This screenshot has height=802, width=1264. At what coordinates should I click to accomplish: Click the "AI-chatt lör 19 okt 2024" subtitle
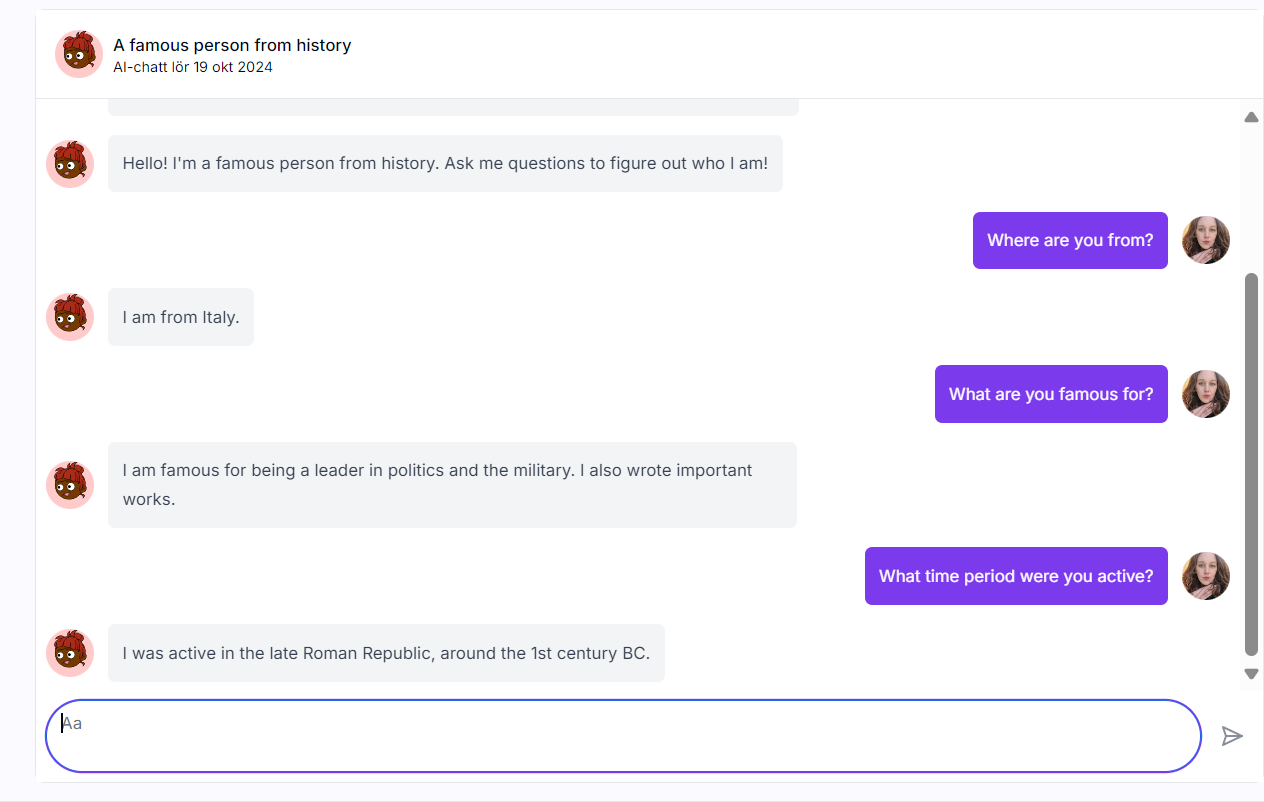(193, 67)
